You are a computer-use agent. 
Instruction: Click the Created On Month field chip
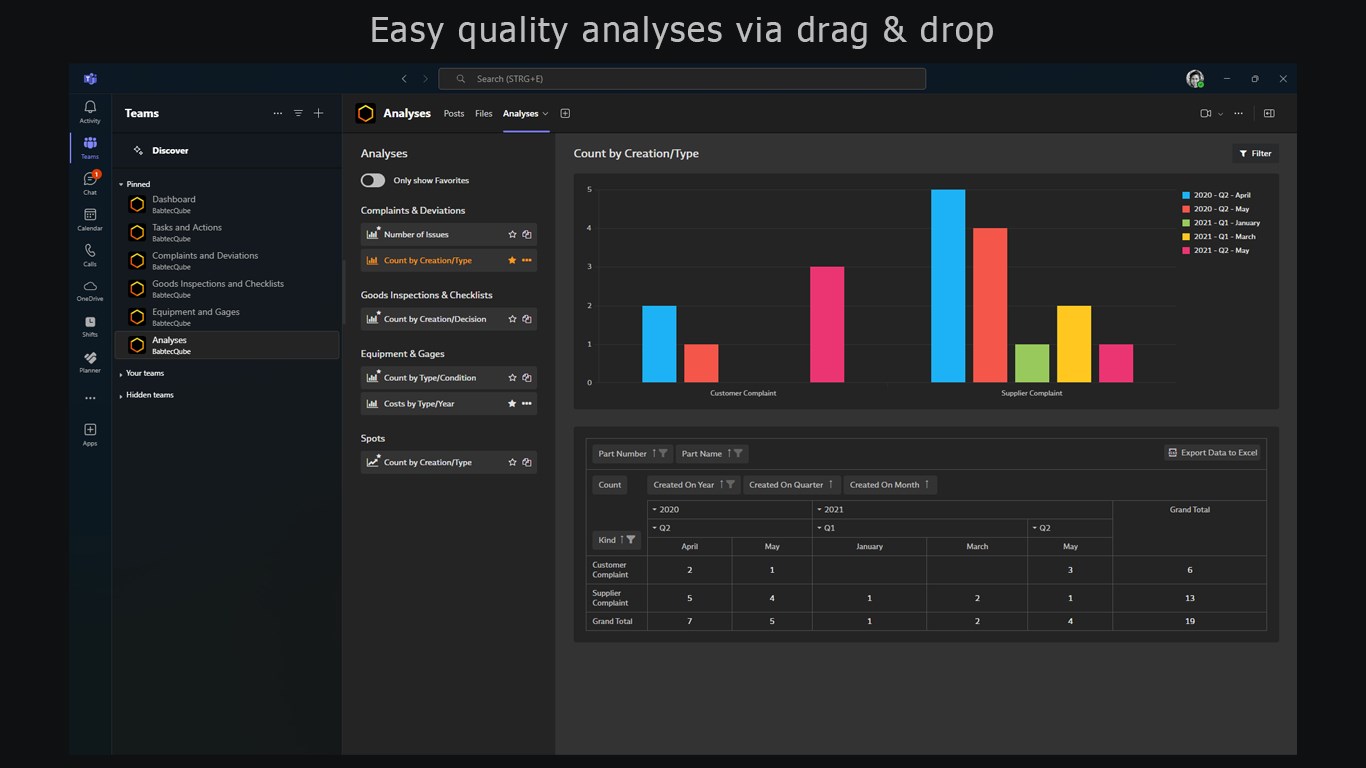[890, 485]
